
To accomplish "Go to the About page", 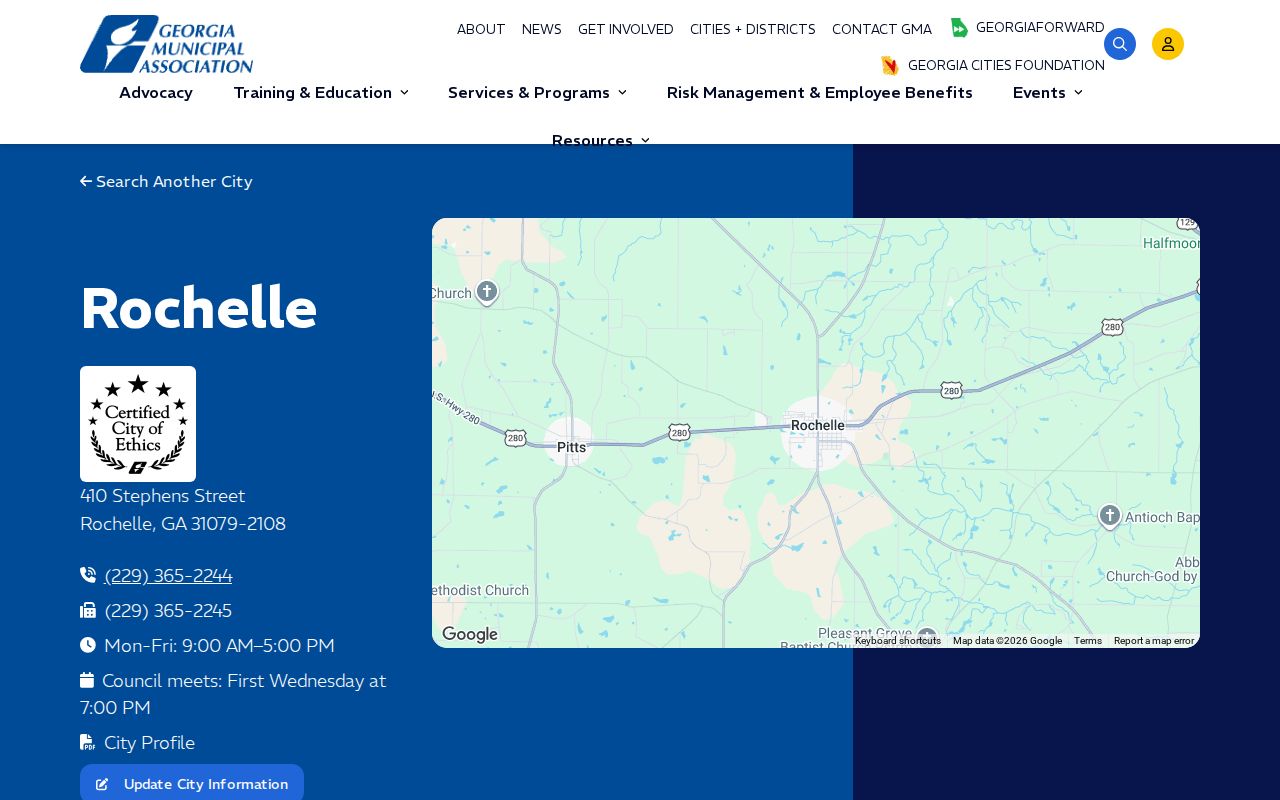I will point(481,30).
